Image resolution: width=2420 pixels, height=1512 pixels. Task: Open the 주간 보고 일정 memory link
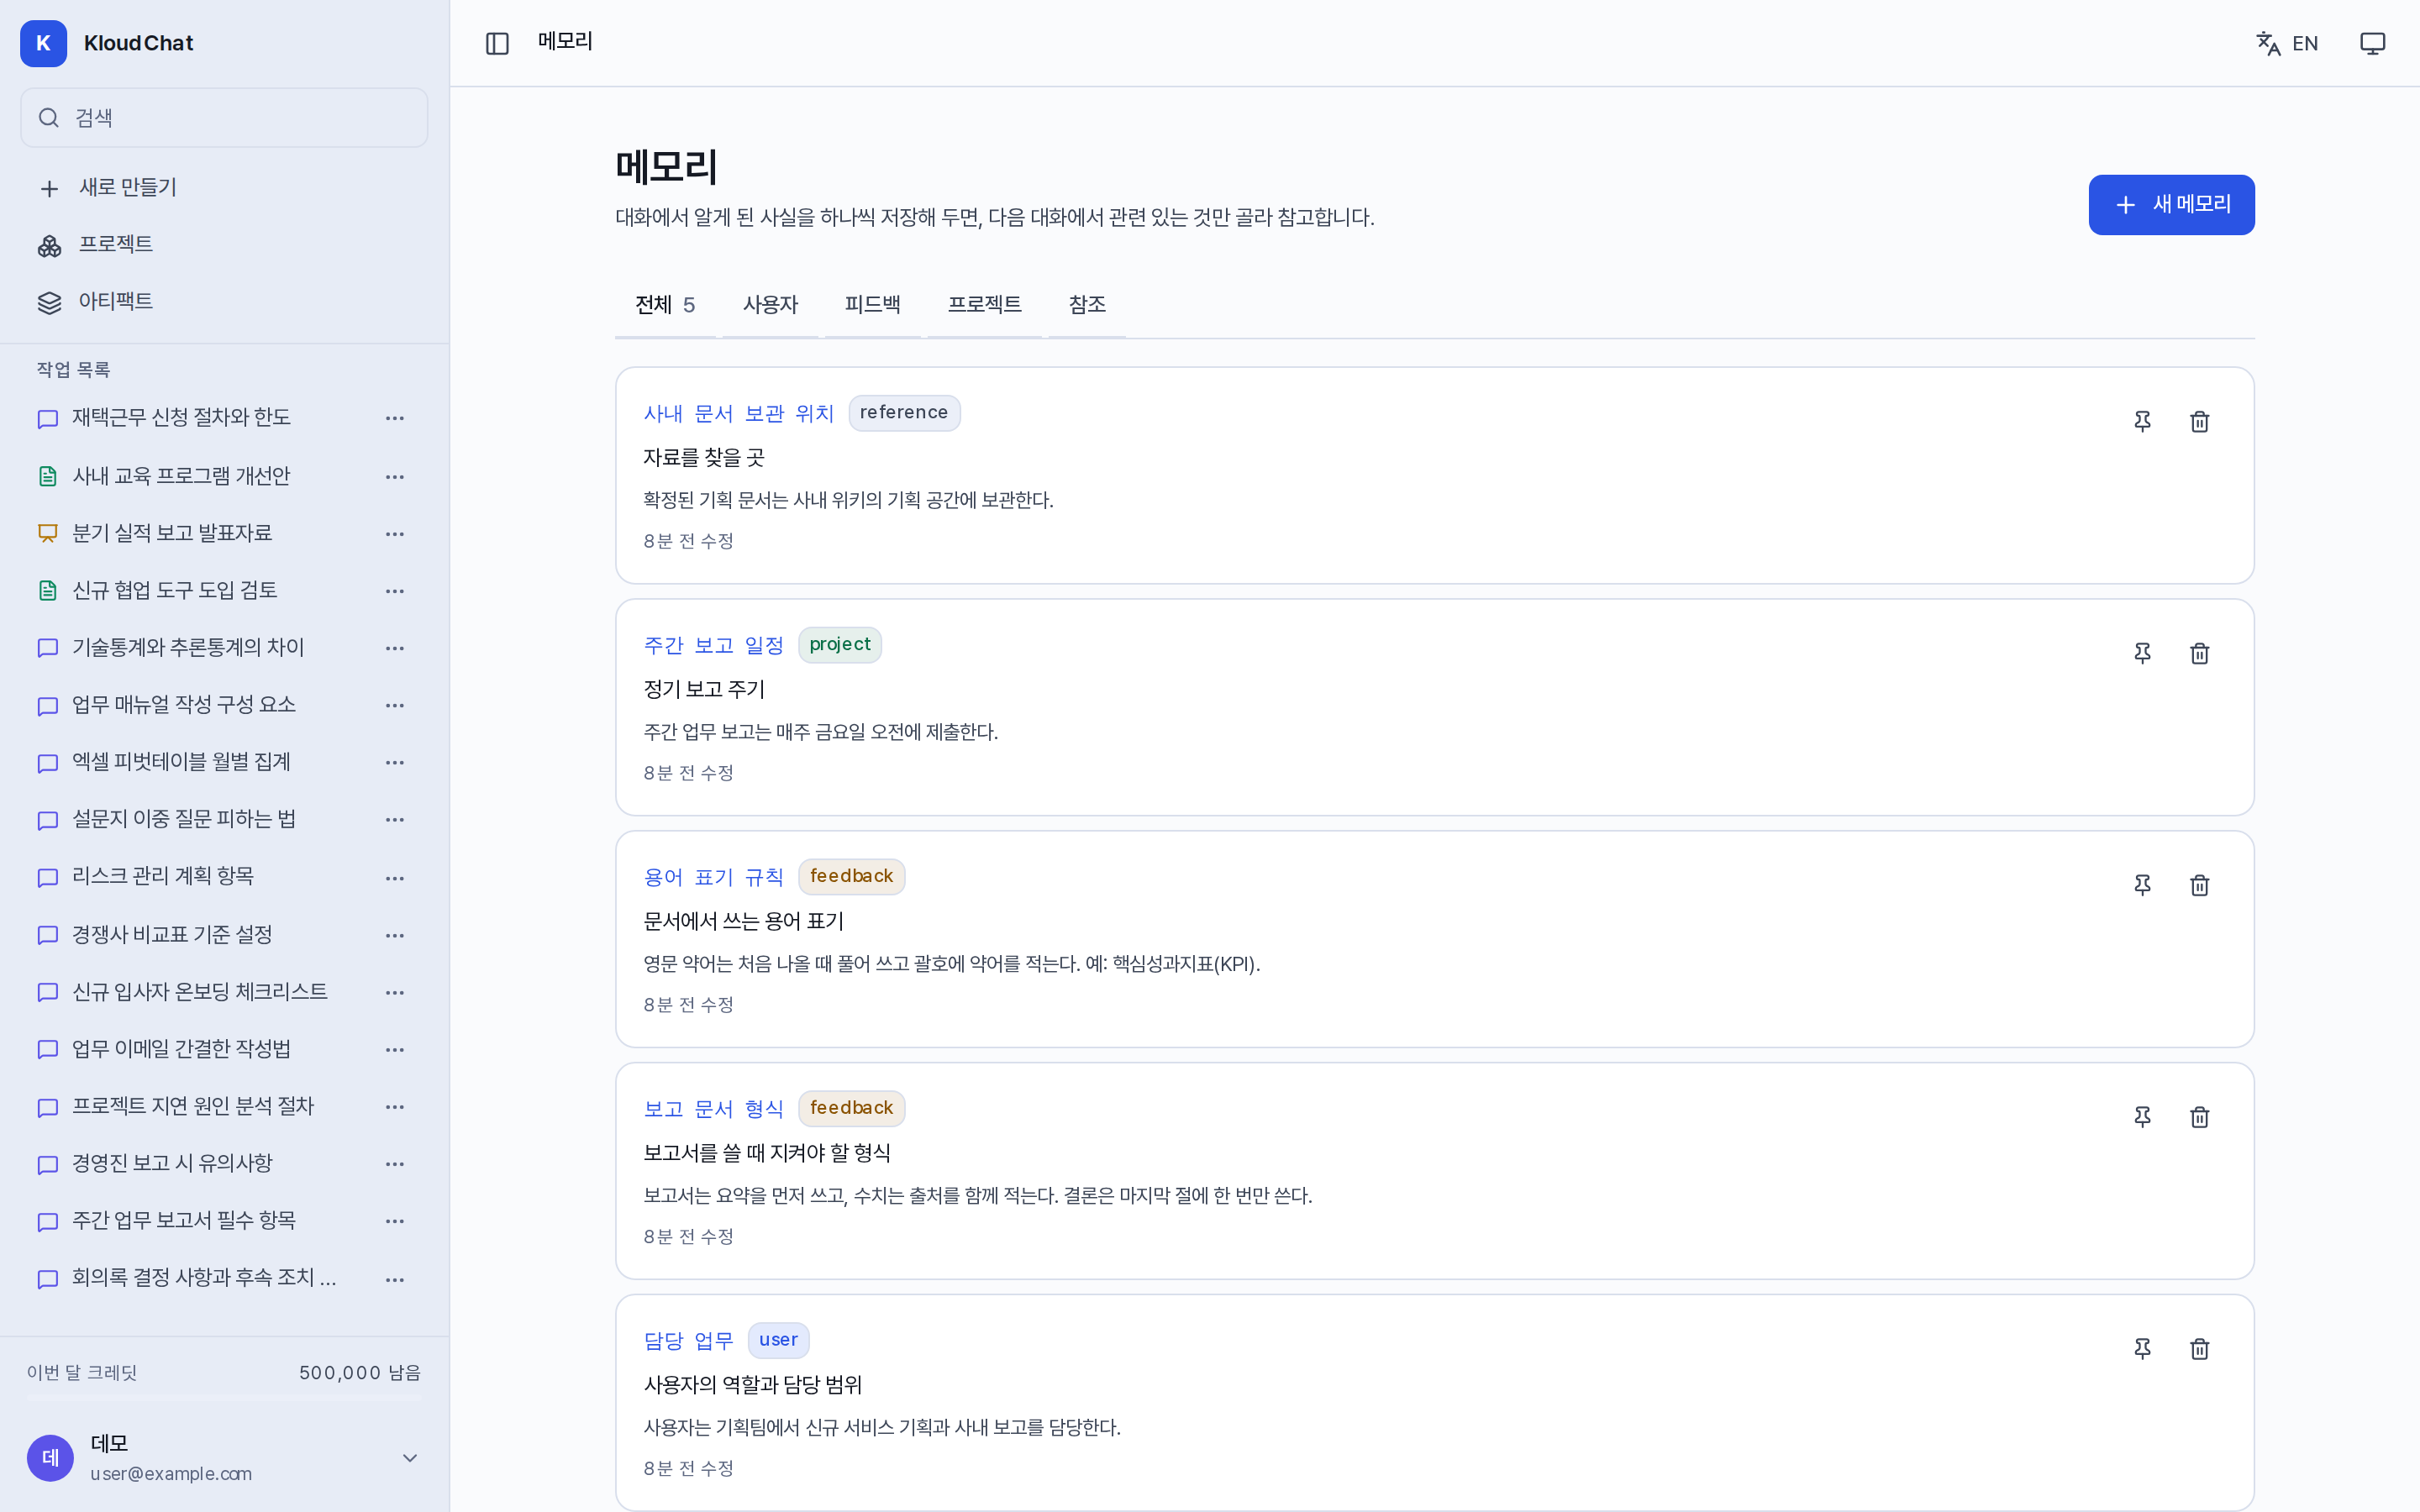(713, 645)
